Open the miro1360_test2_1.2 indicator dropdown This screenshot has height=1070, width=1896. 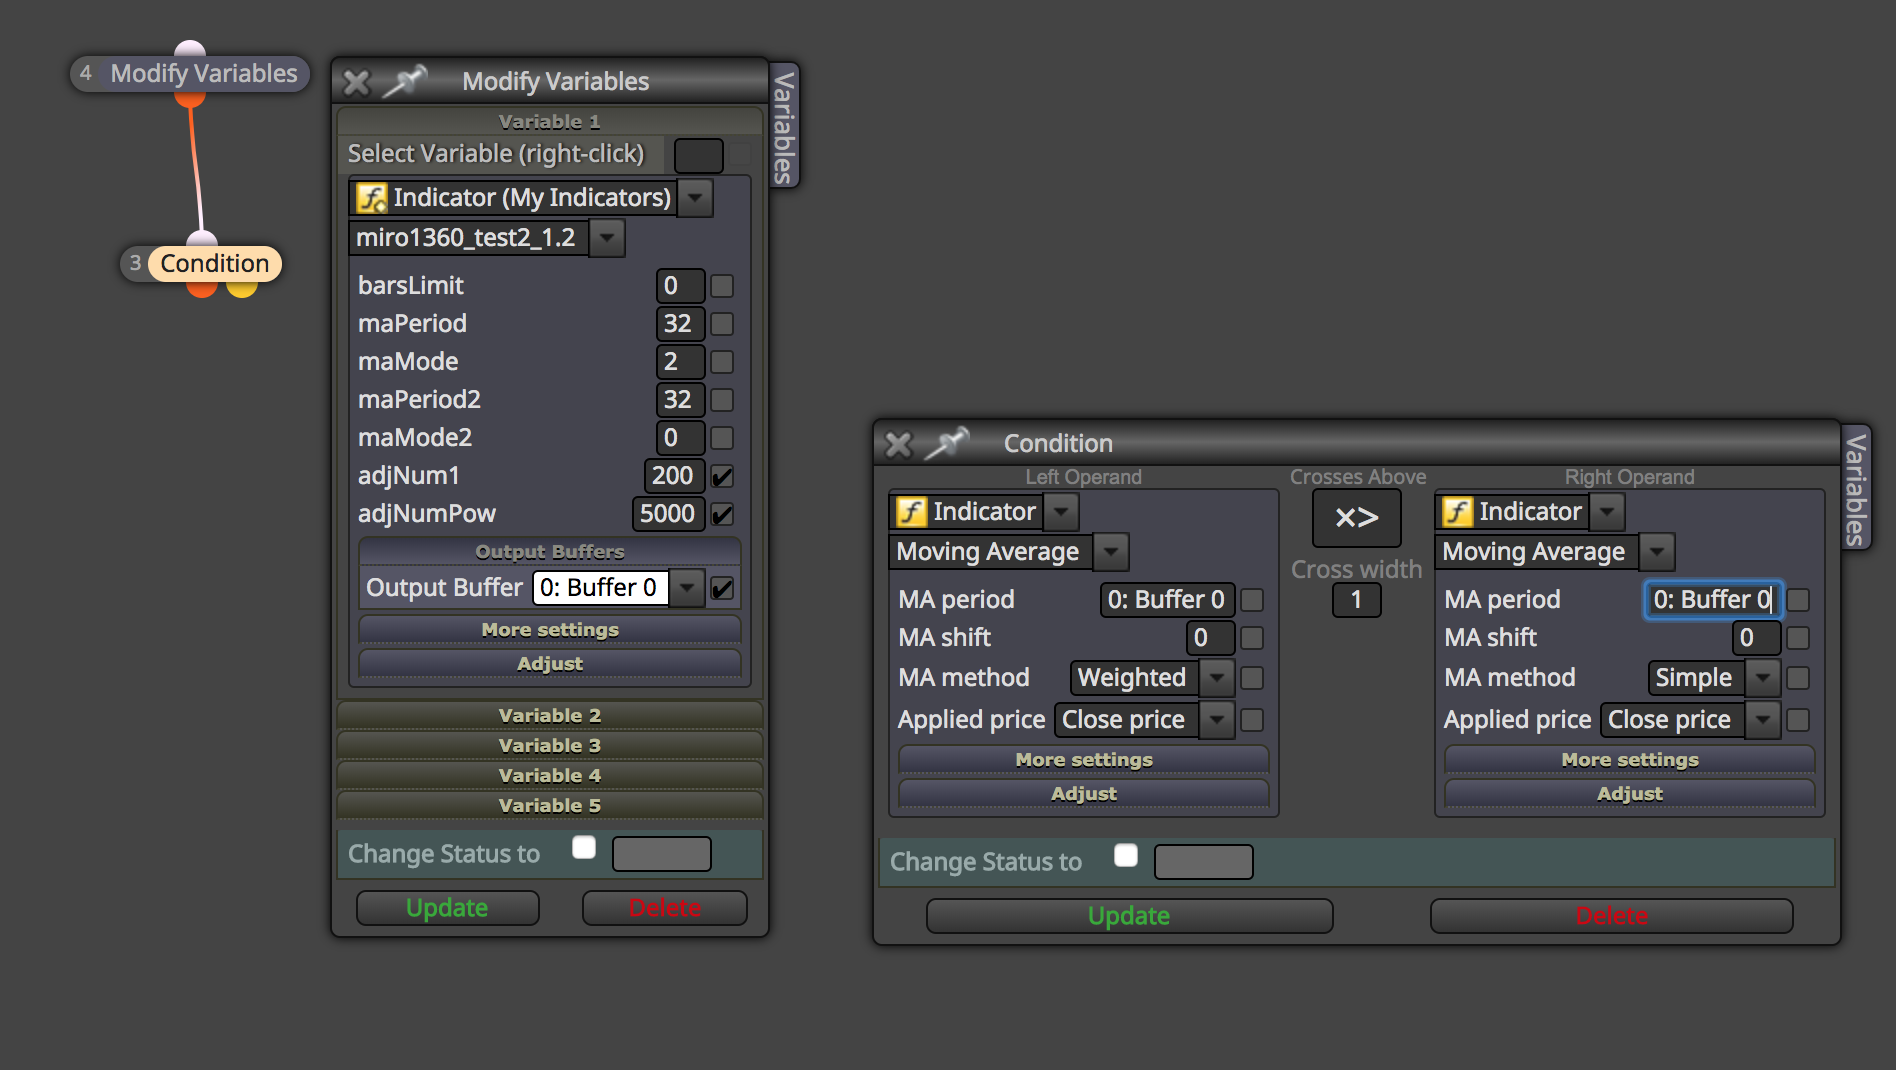(607, 238)
